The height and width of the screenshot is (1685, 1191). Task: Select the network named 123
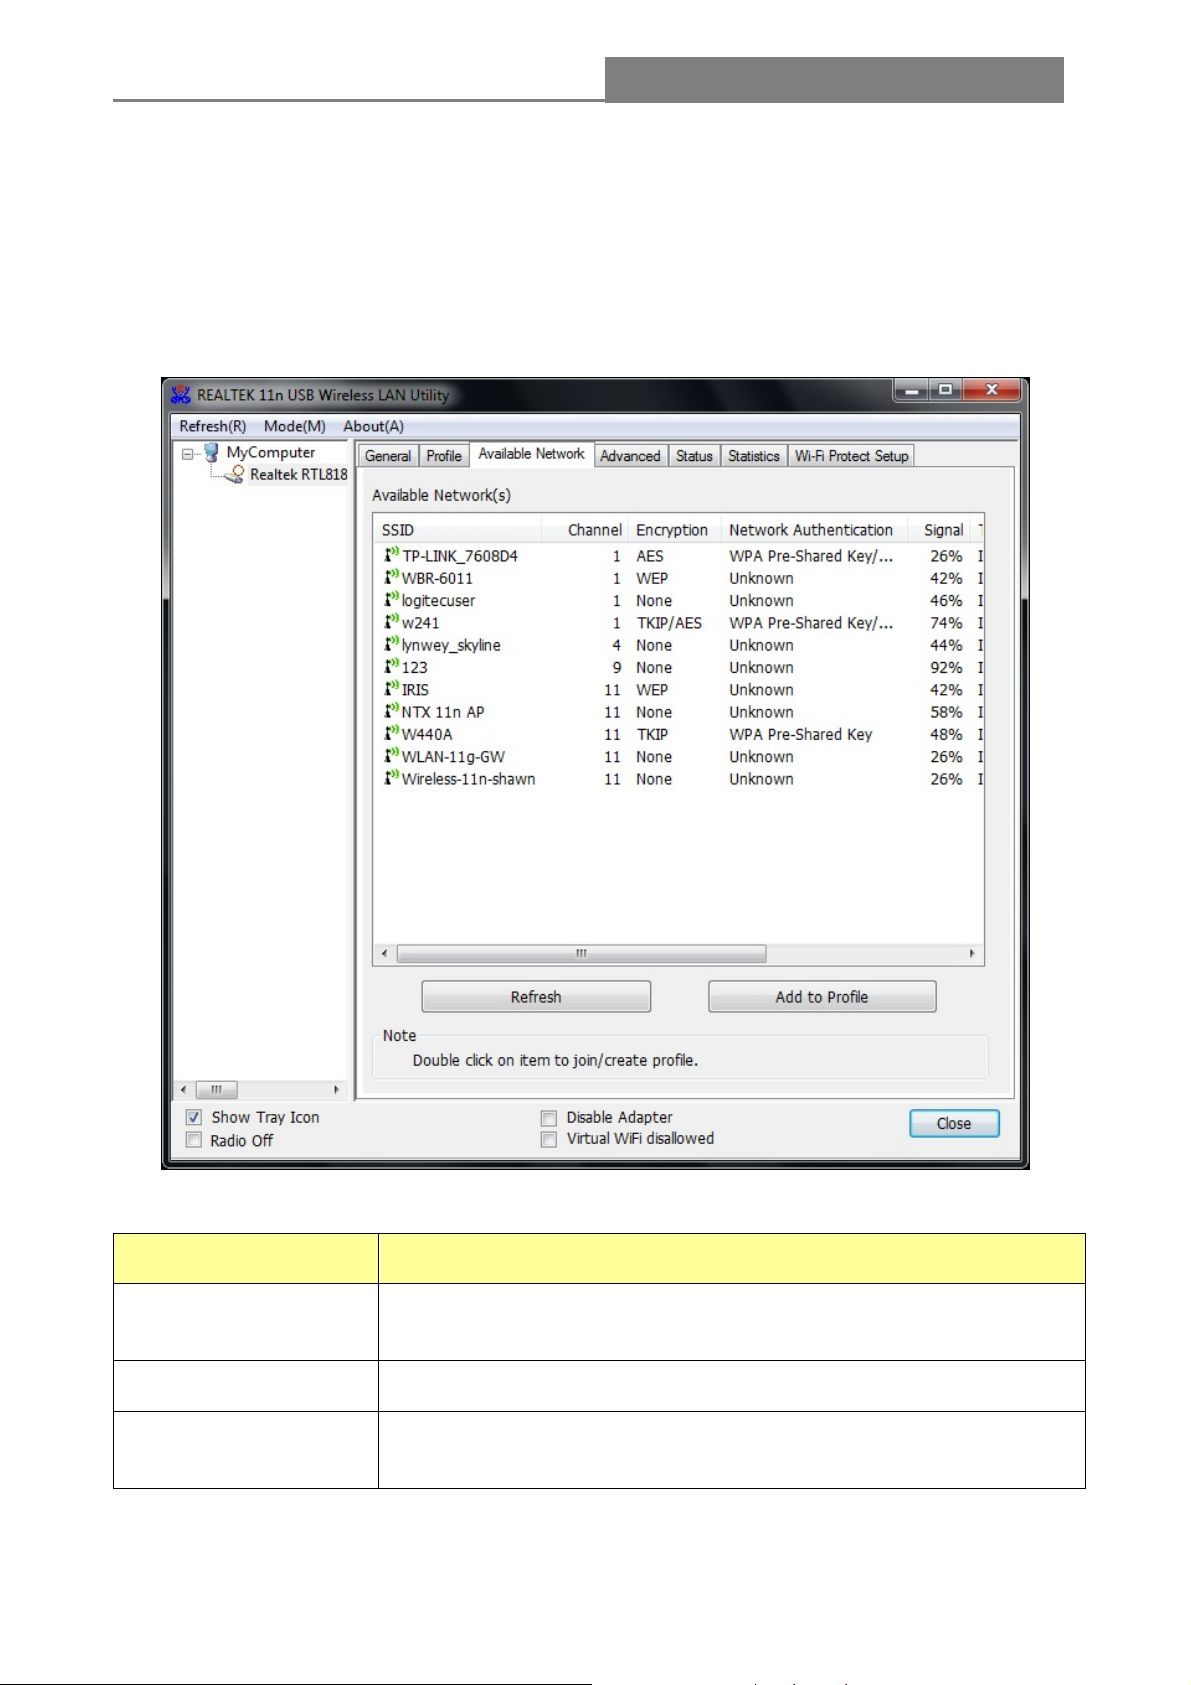[x=679, y=667]
